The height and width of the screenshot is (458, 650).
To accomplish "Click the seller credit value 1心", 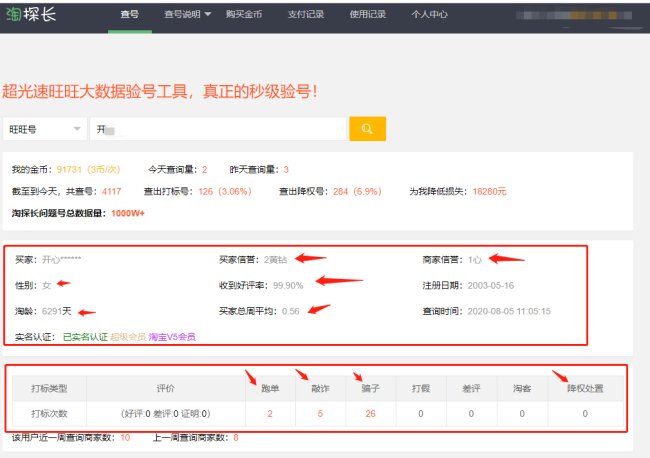I will pyautogui.click(x=475, y=260).
